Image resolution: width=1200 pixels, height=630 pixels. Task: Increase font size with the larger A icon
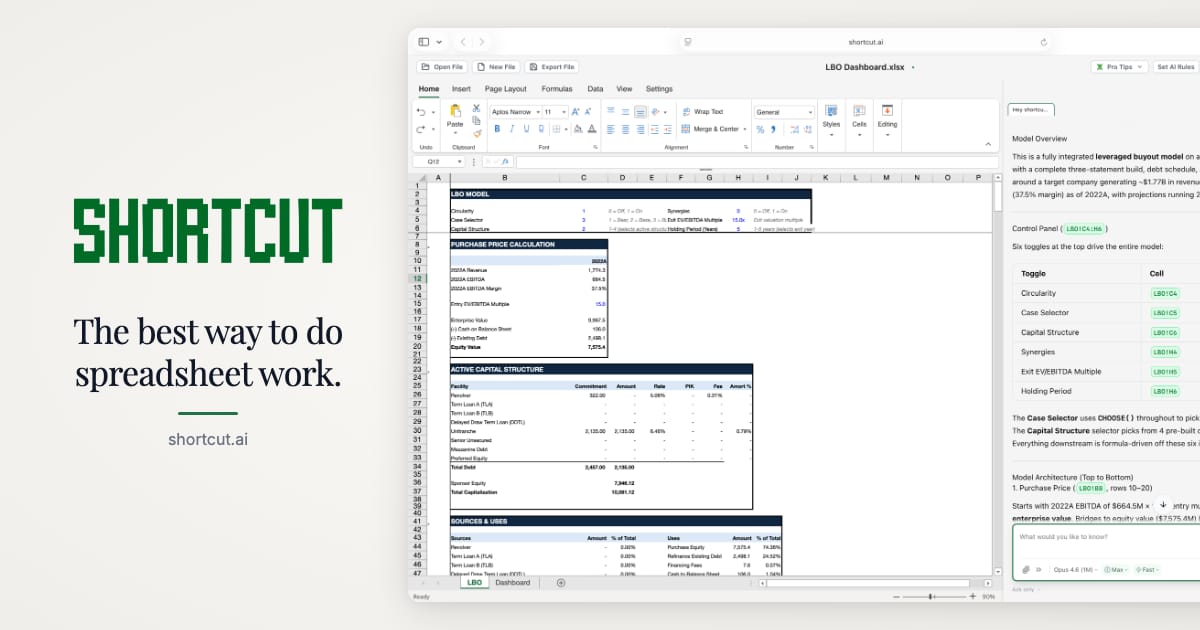pyautogui.click(x=576, y=112)
